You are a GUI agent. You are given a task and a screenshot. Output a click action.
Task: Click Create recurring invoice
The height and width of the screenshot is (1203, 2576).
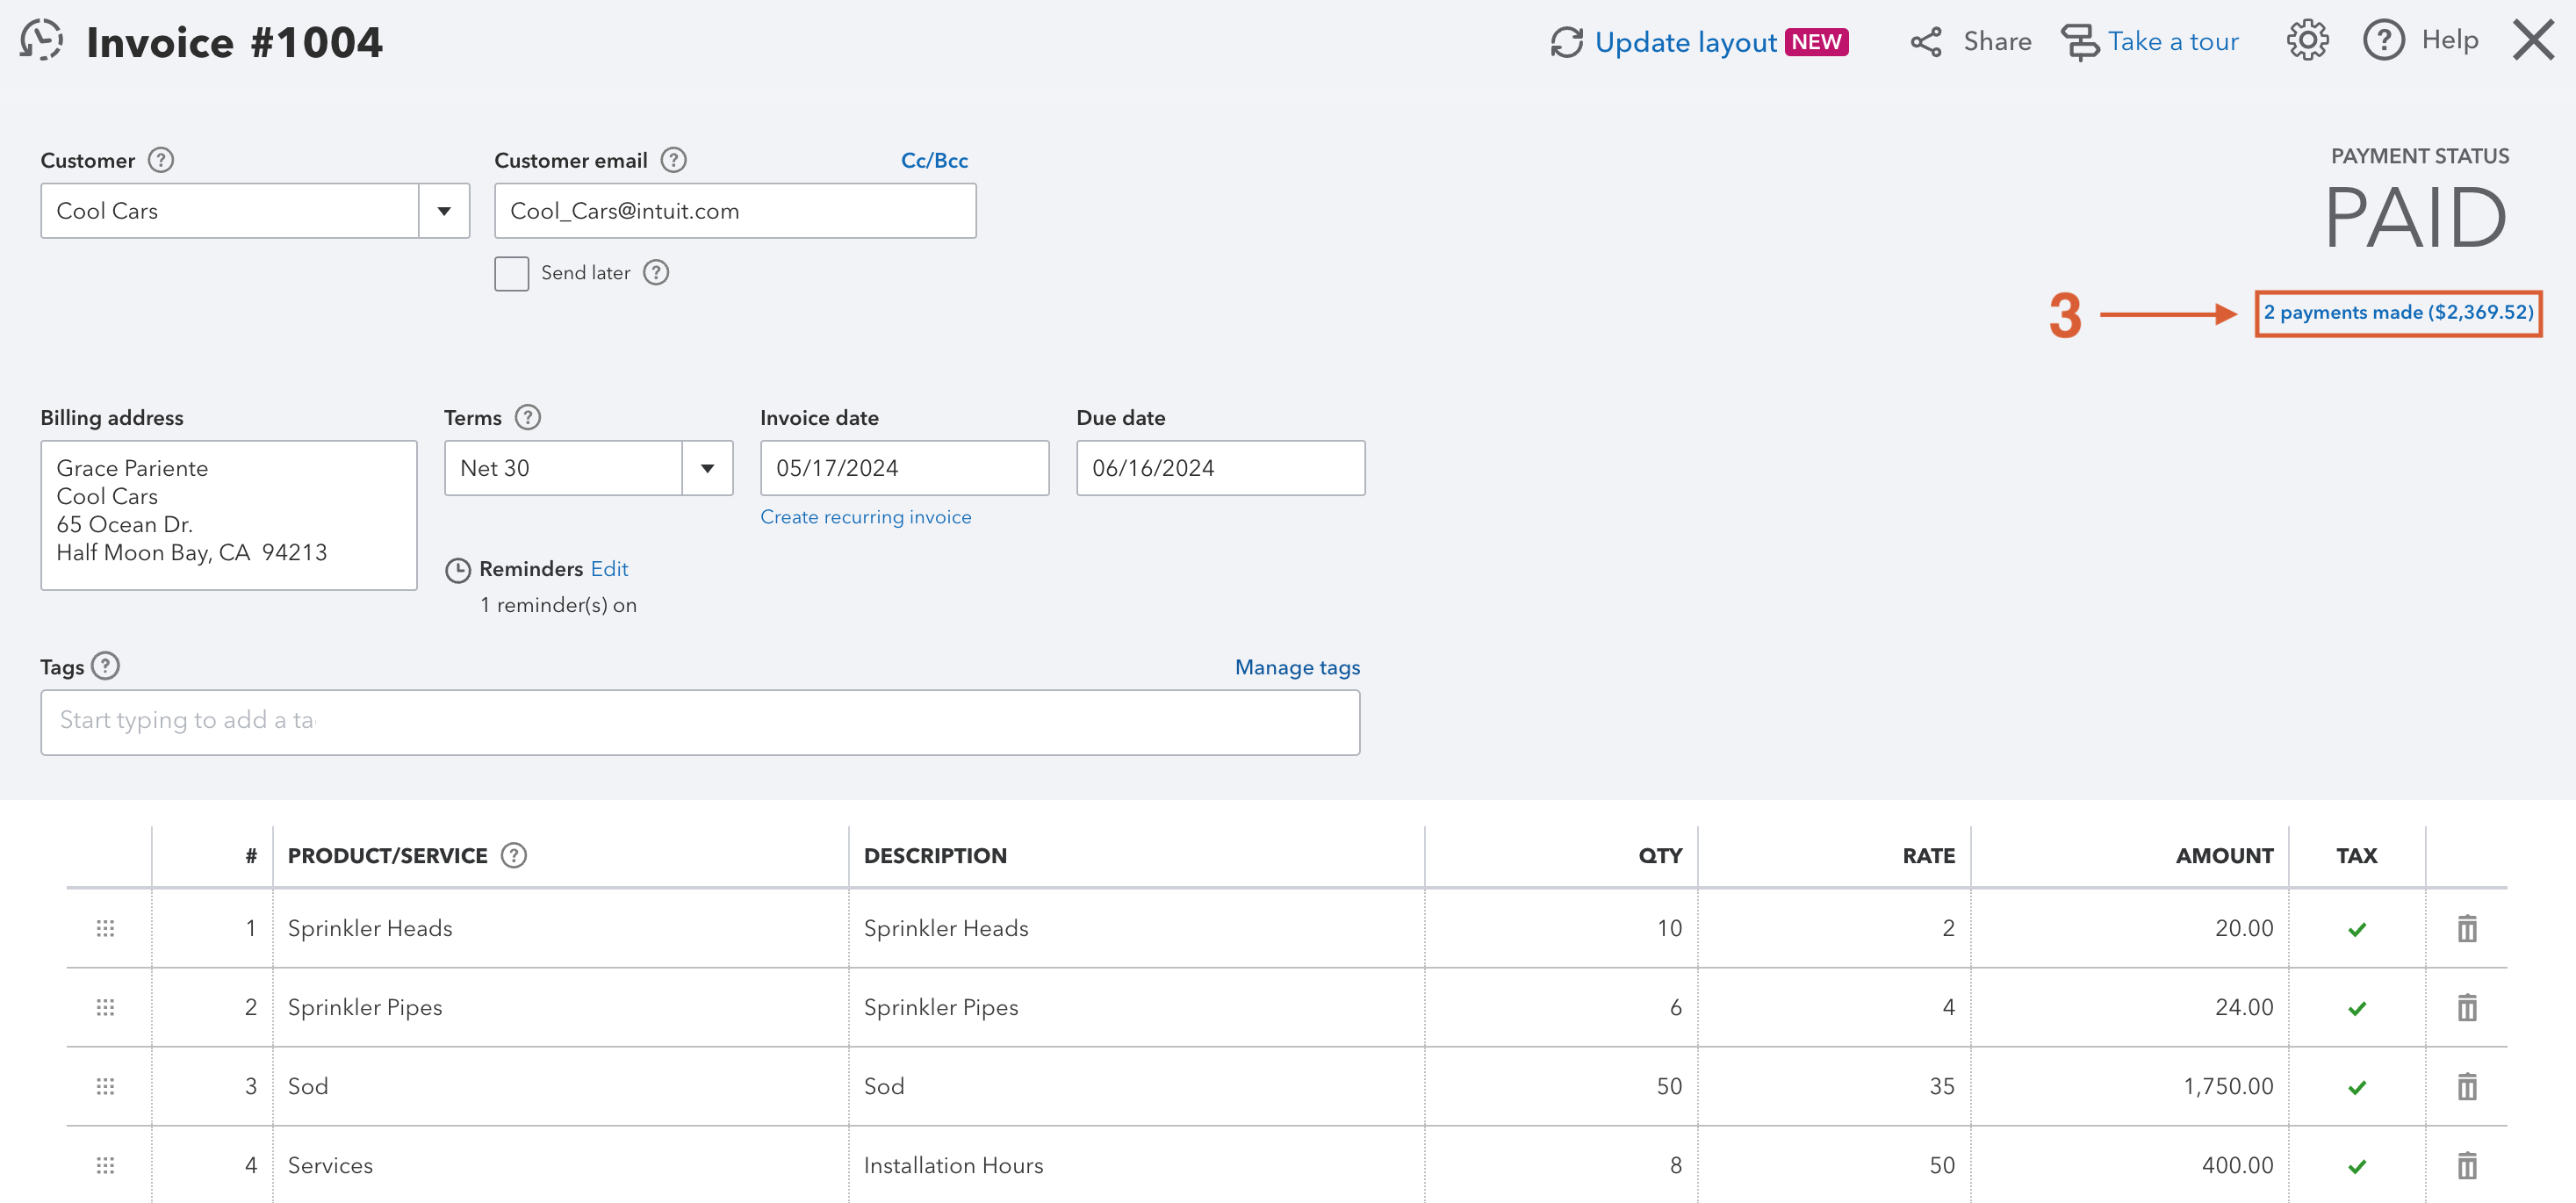[866, 516]
